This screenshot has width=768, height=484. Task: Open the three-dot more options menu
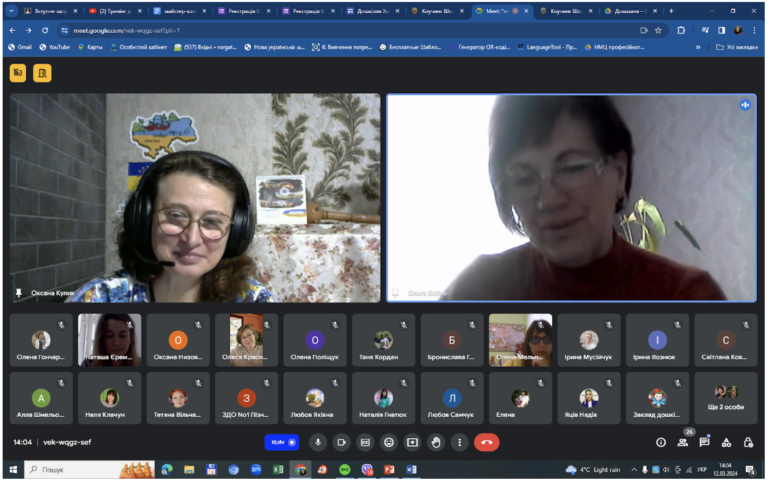(x=459, y=442)
